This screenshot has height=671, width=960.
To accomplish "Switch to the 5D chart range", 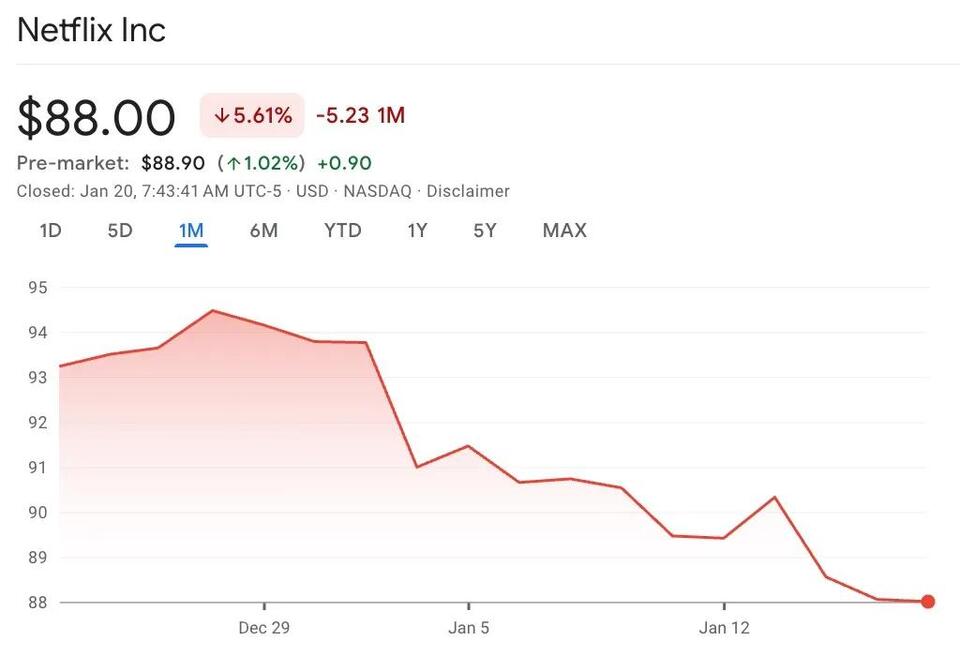I will (x=120, y=231).
